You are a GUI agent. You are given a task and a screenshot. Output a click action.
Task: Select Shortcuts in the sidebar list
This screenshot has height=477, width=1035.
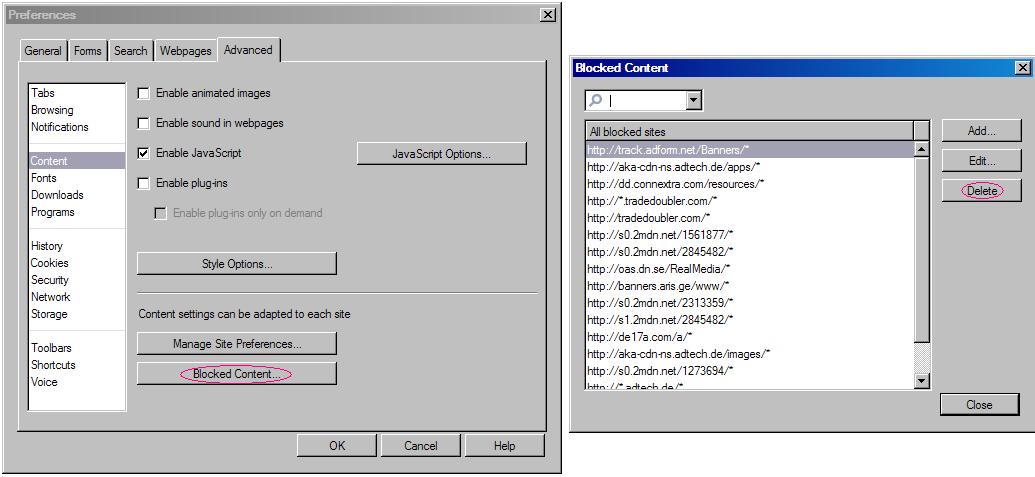point(53,366)
